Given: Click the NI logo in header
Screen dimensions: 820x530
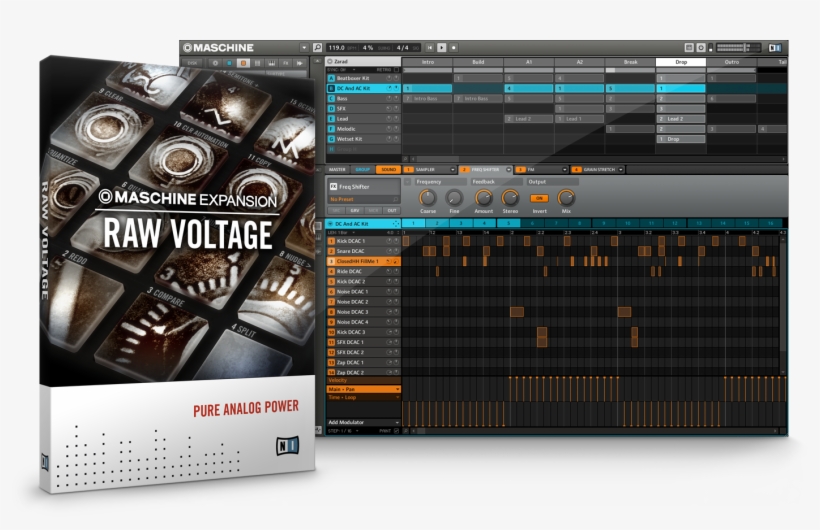Looking at the screenshot, I should coord(775,48).
